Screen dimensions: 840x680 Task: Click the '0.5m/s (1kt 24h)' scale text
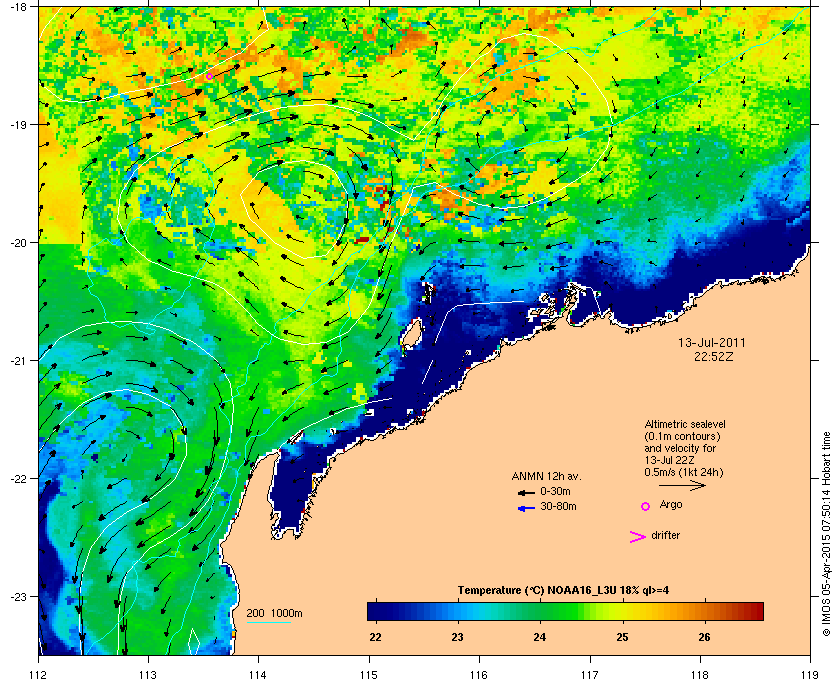(x=684, y=473)
